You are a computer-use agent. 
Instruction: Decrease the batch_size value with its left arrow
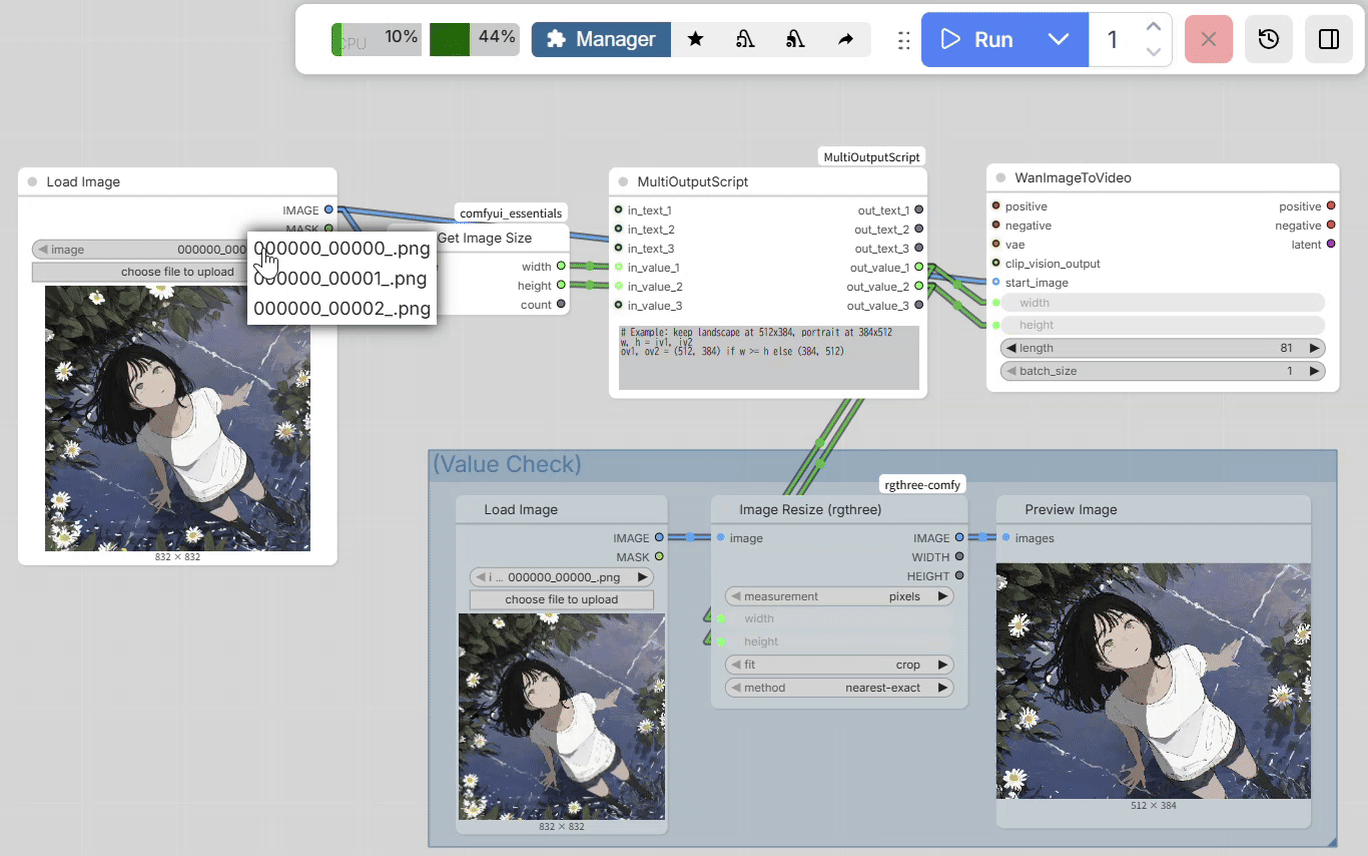pos(1010,371)
